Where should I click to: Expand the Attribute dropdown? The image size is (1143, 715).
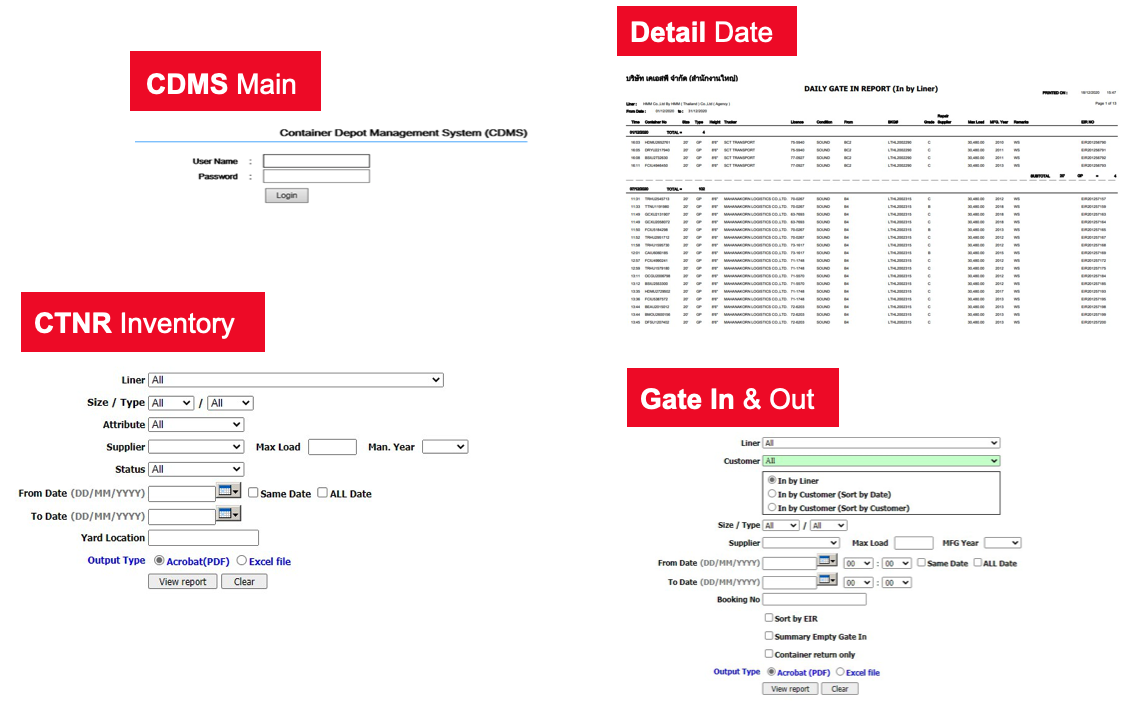(196, 424)
